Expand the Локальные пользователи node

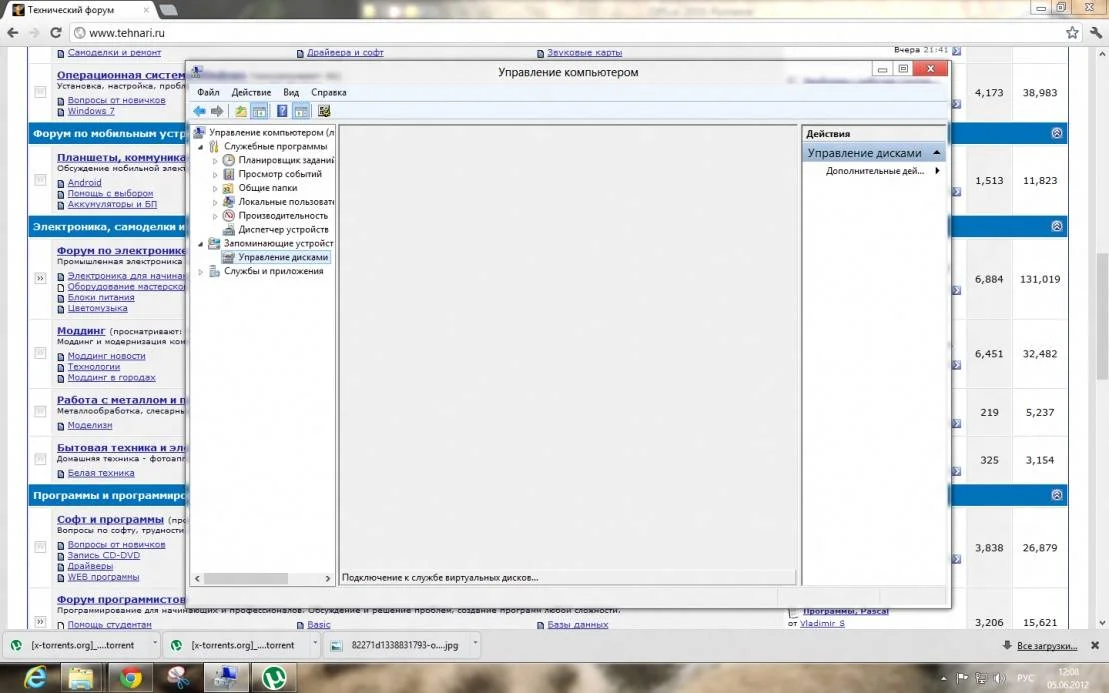[215, 202]
